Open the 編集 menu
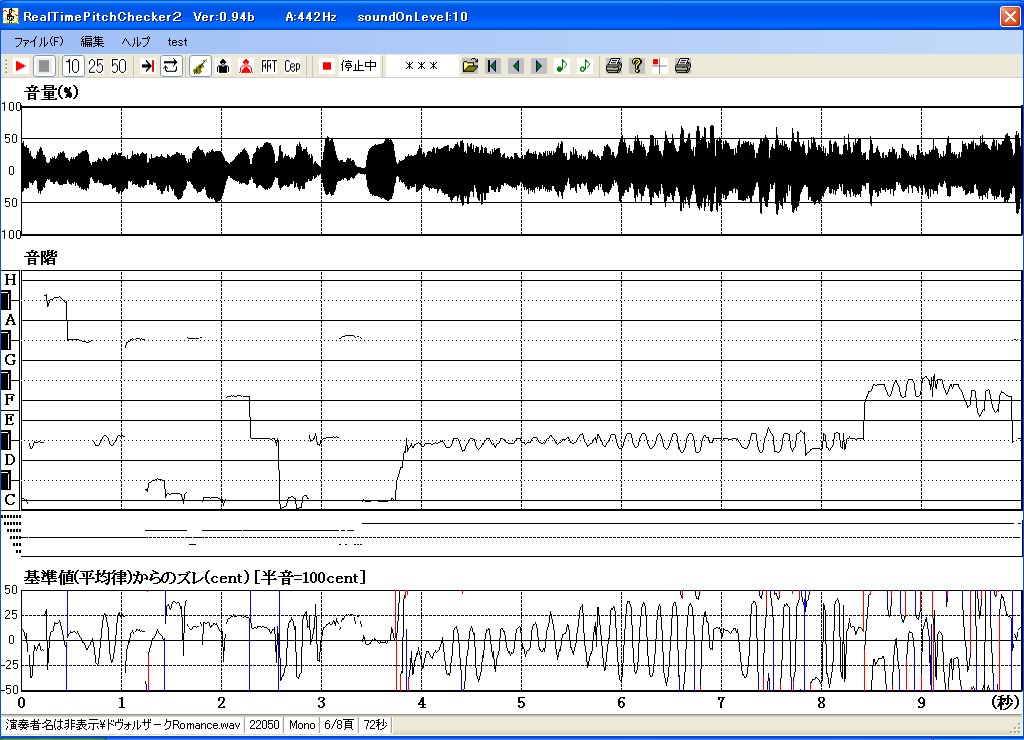The width and height of the screenshot is (1024, 740). [92, 42]
